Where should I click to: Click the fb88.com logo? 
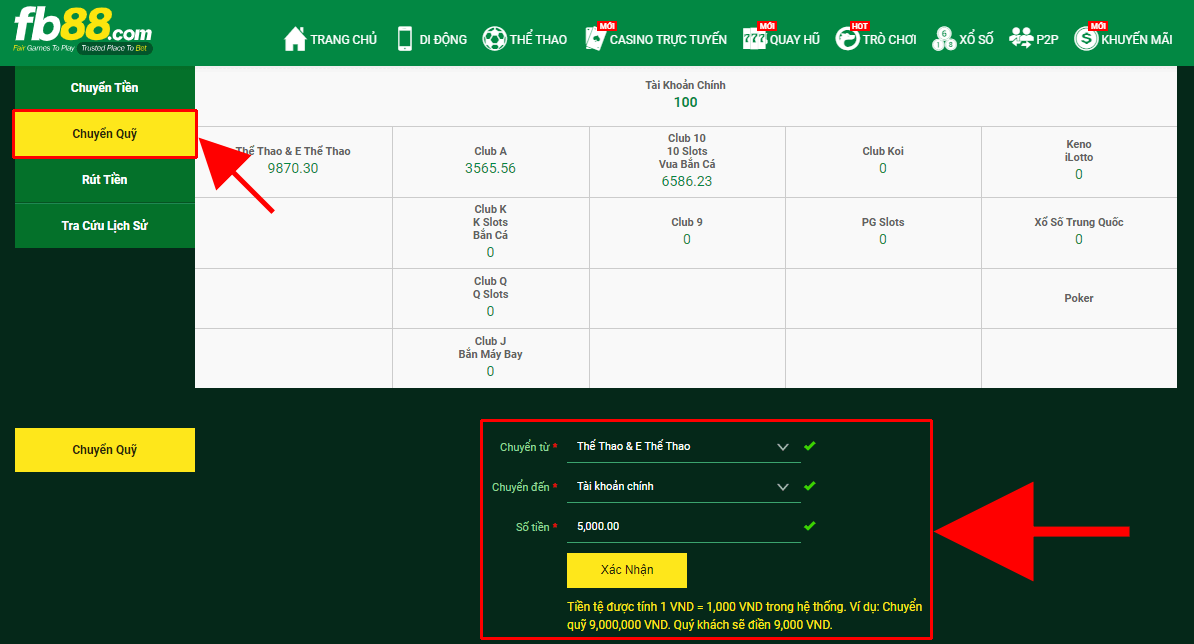[x=82, y=28]
